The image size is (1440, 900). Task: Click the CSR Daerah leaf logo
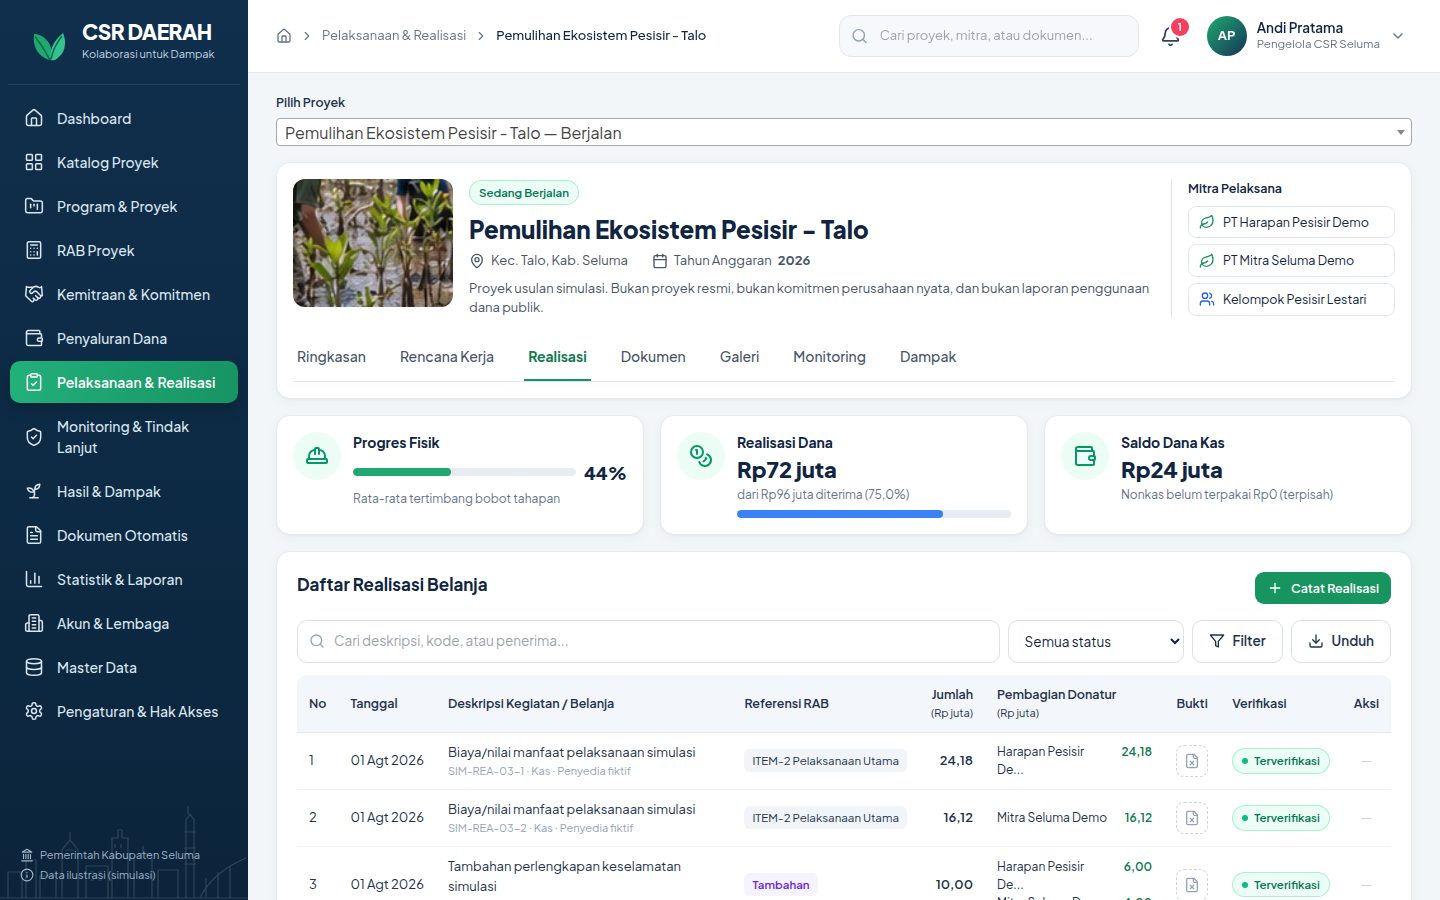click(49, 45)
